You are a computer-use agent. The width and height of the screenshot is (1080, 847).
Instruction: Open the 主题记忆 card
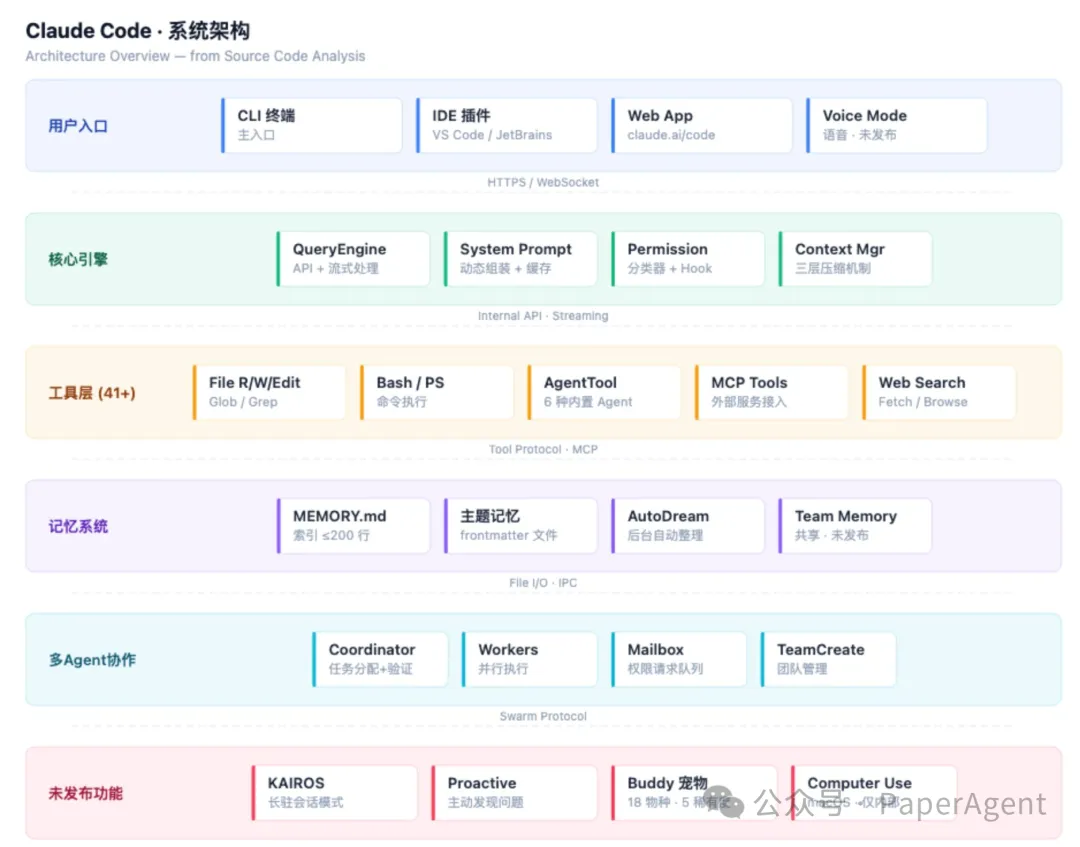521,526
